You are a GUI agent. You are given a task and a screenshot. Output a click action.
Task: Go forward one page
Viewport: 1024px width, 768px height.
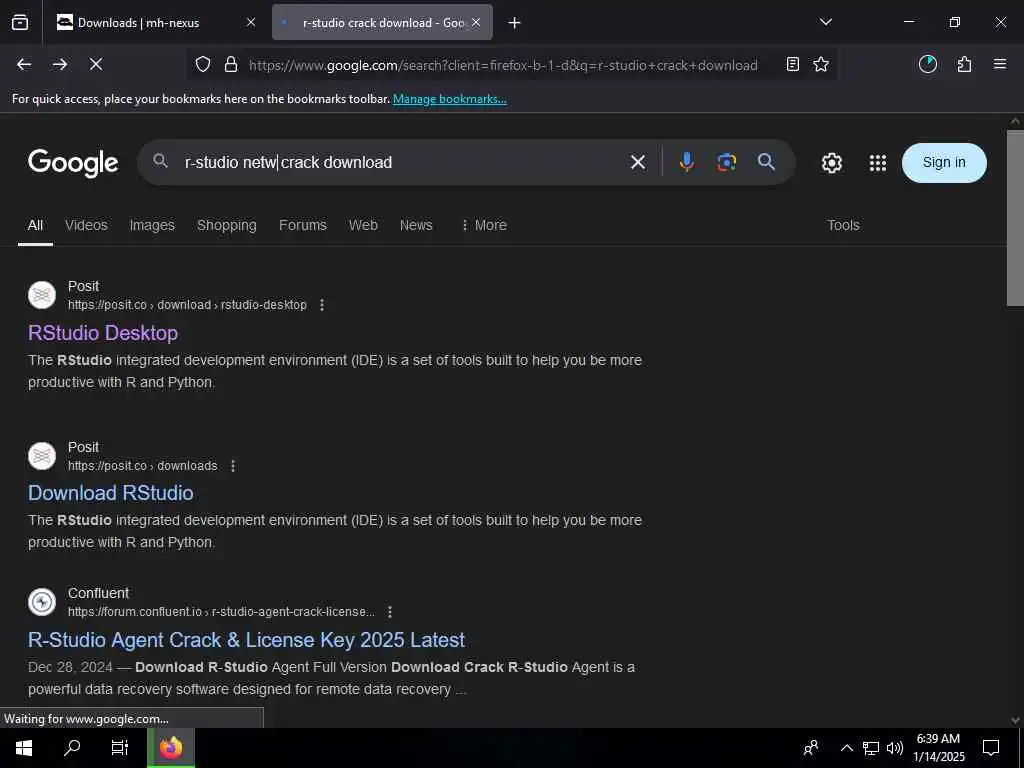[x=60, y=64]
